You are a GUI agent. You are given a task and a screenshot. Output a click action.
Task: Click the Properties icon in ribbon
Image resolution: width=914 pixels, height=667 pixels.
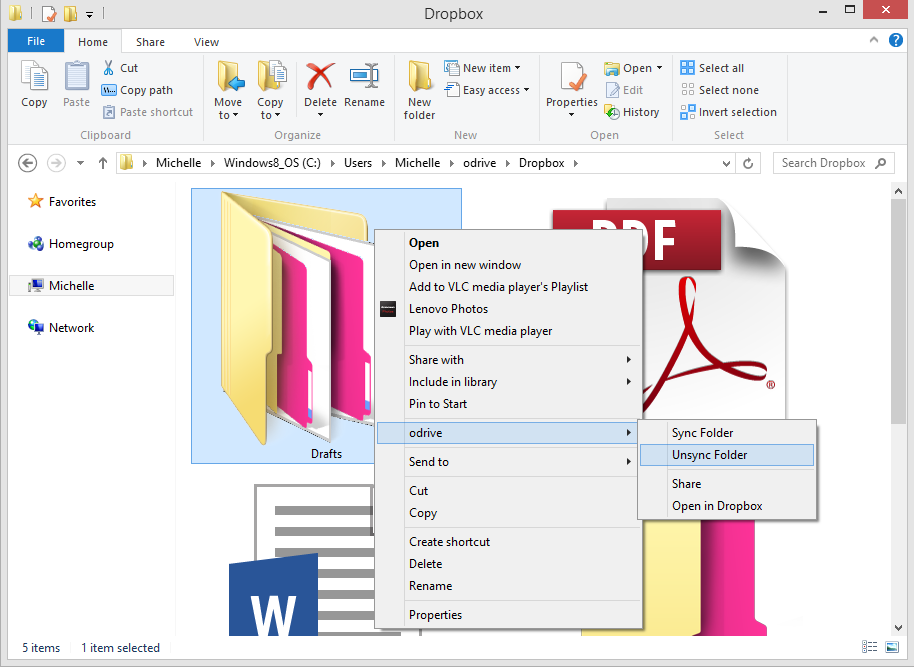pos(572,76)
